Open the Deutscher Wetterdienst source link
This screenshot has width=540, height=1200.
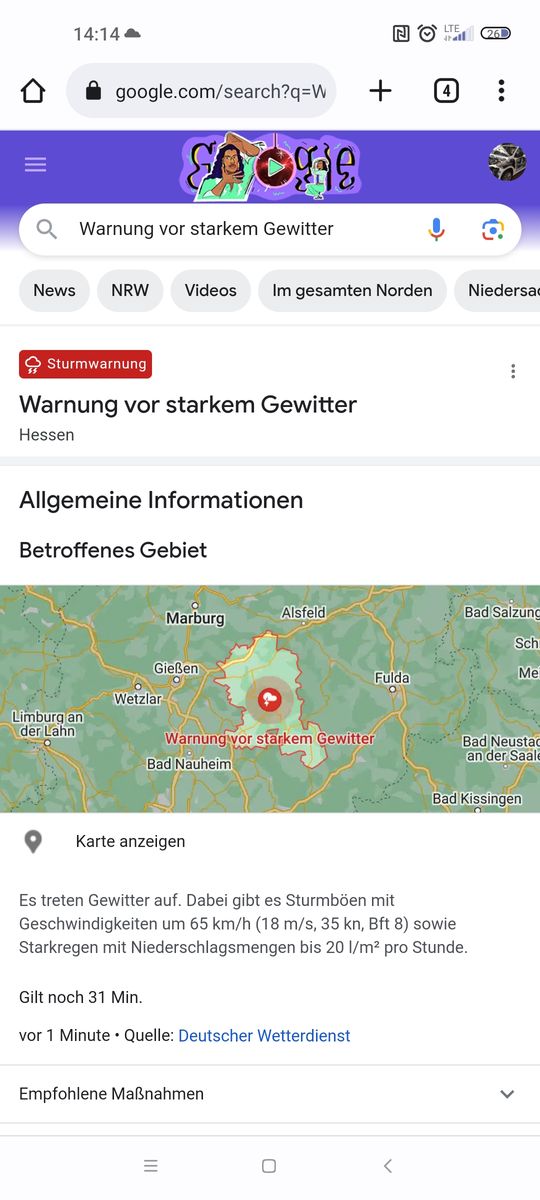click(264, 1036)
